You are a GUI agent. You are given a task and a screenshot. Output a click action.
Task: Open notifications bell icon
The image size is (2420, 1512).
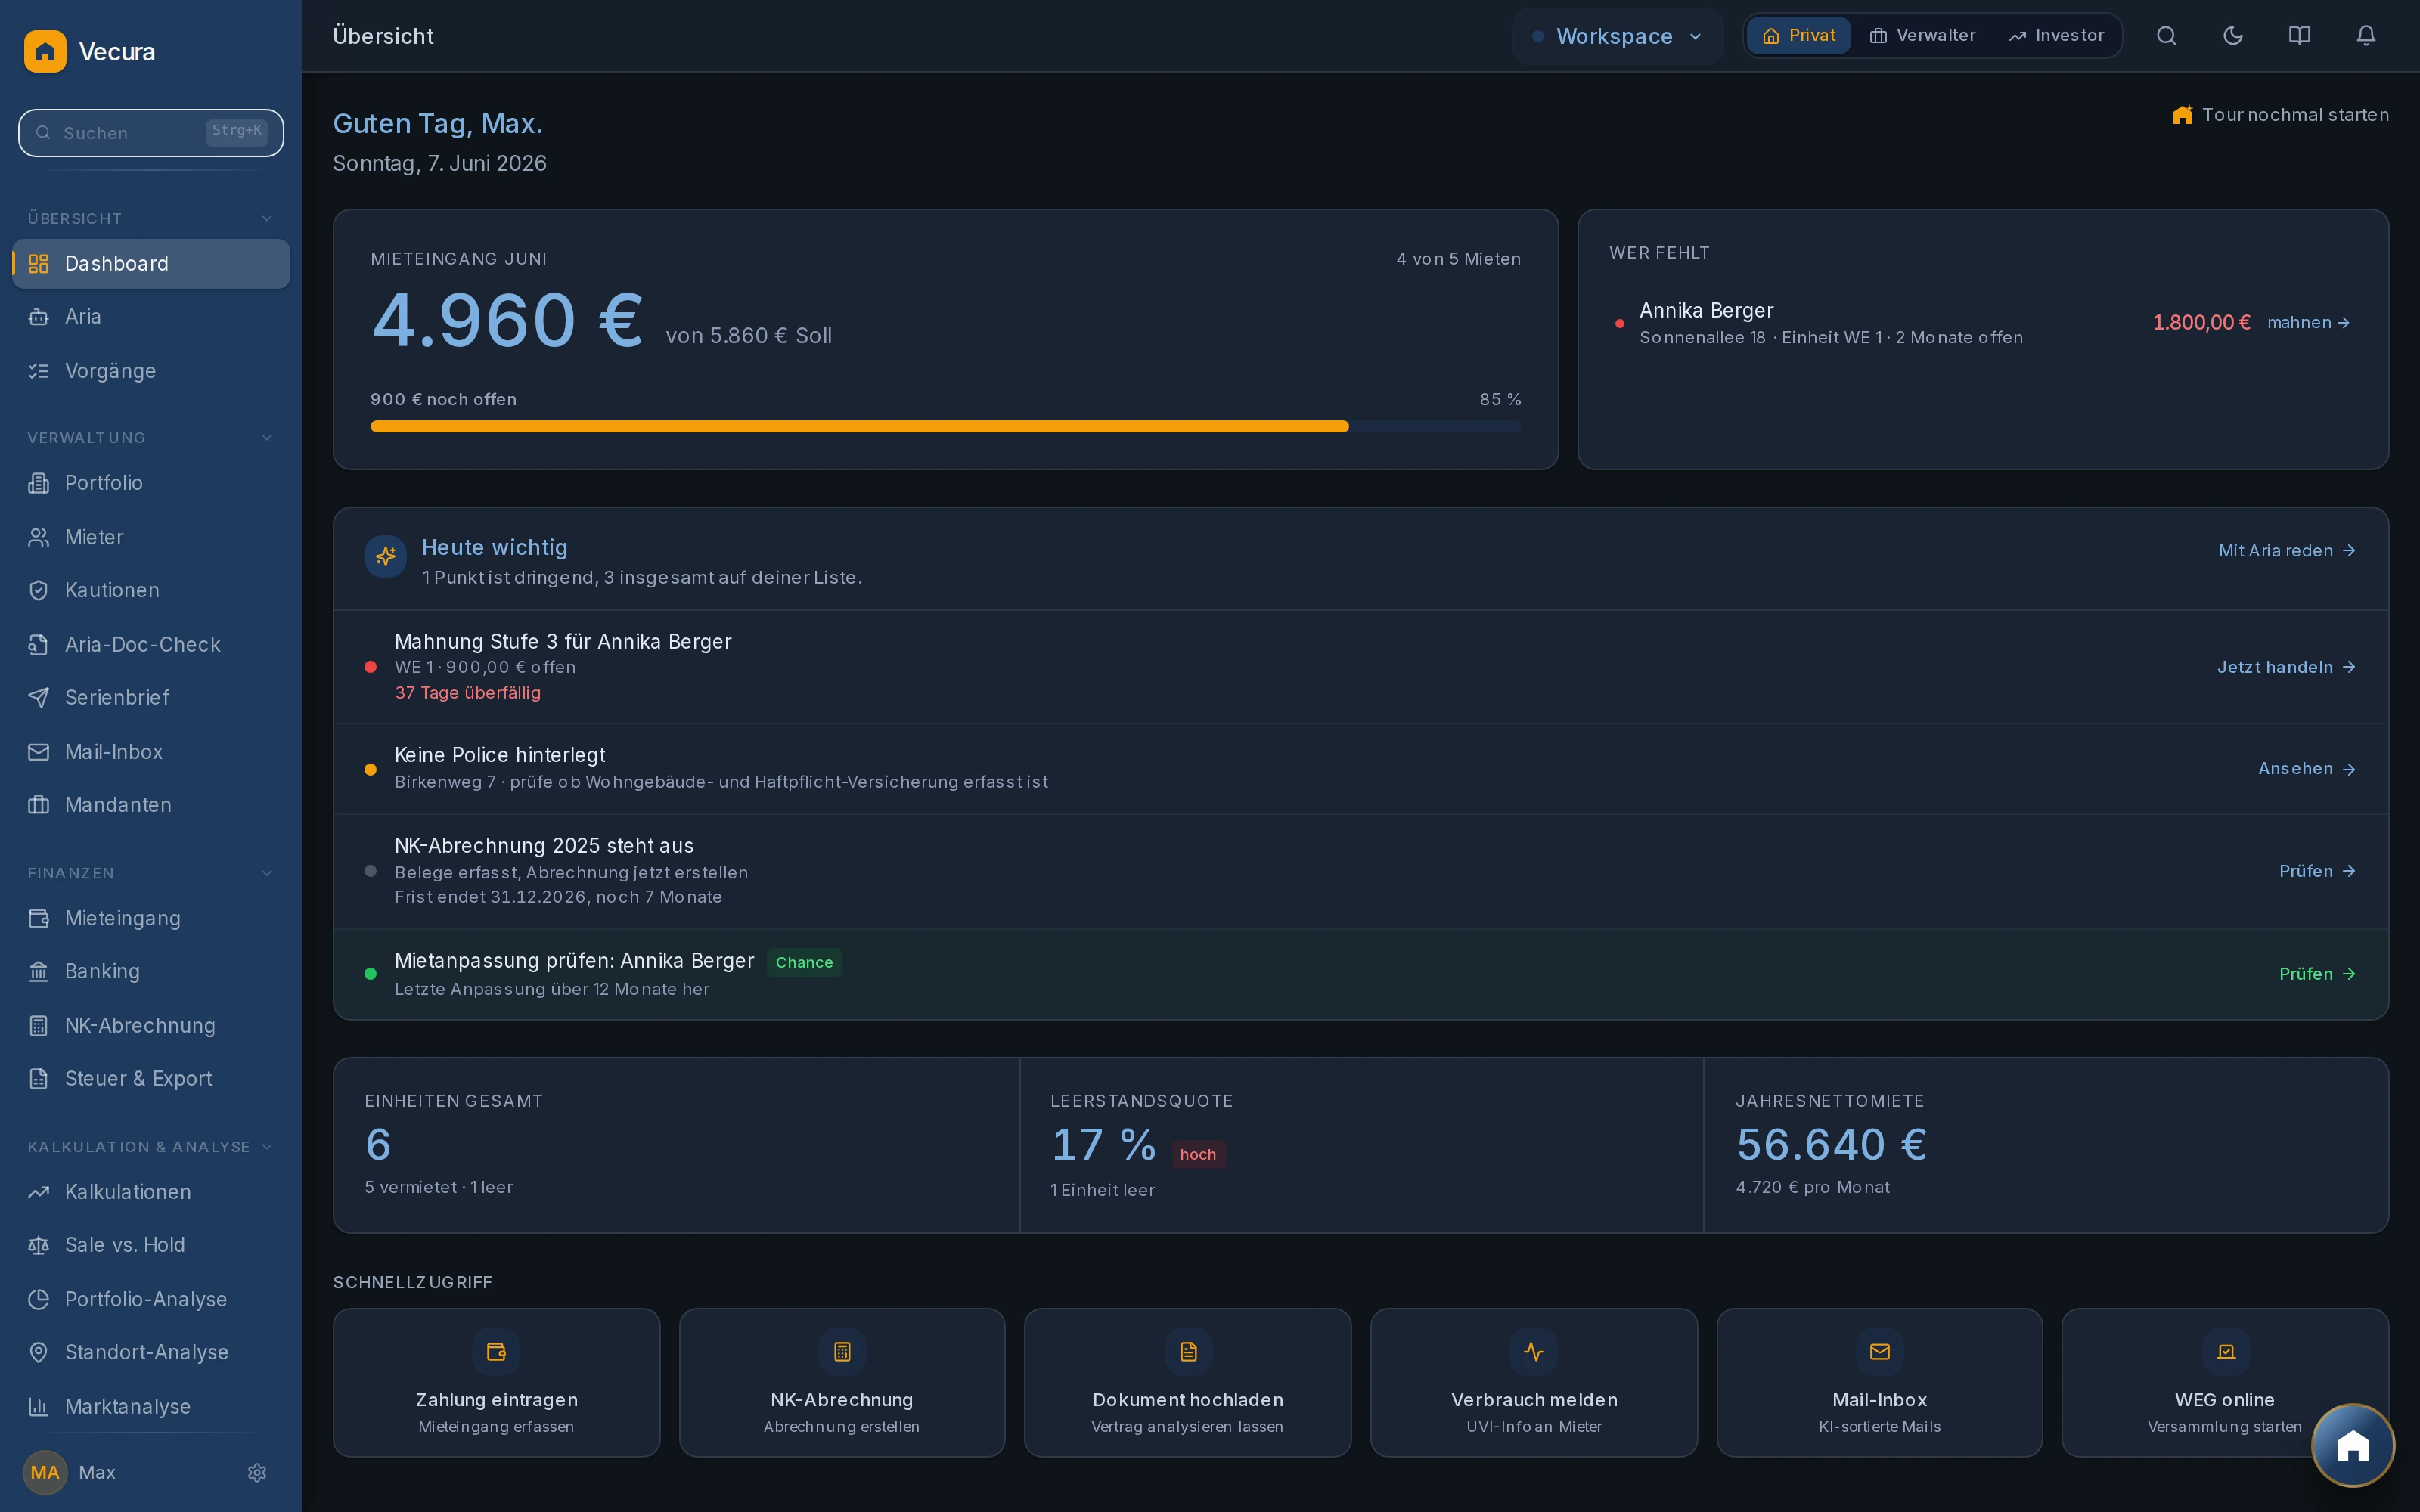(2366, 36)
